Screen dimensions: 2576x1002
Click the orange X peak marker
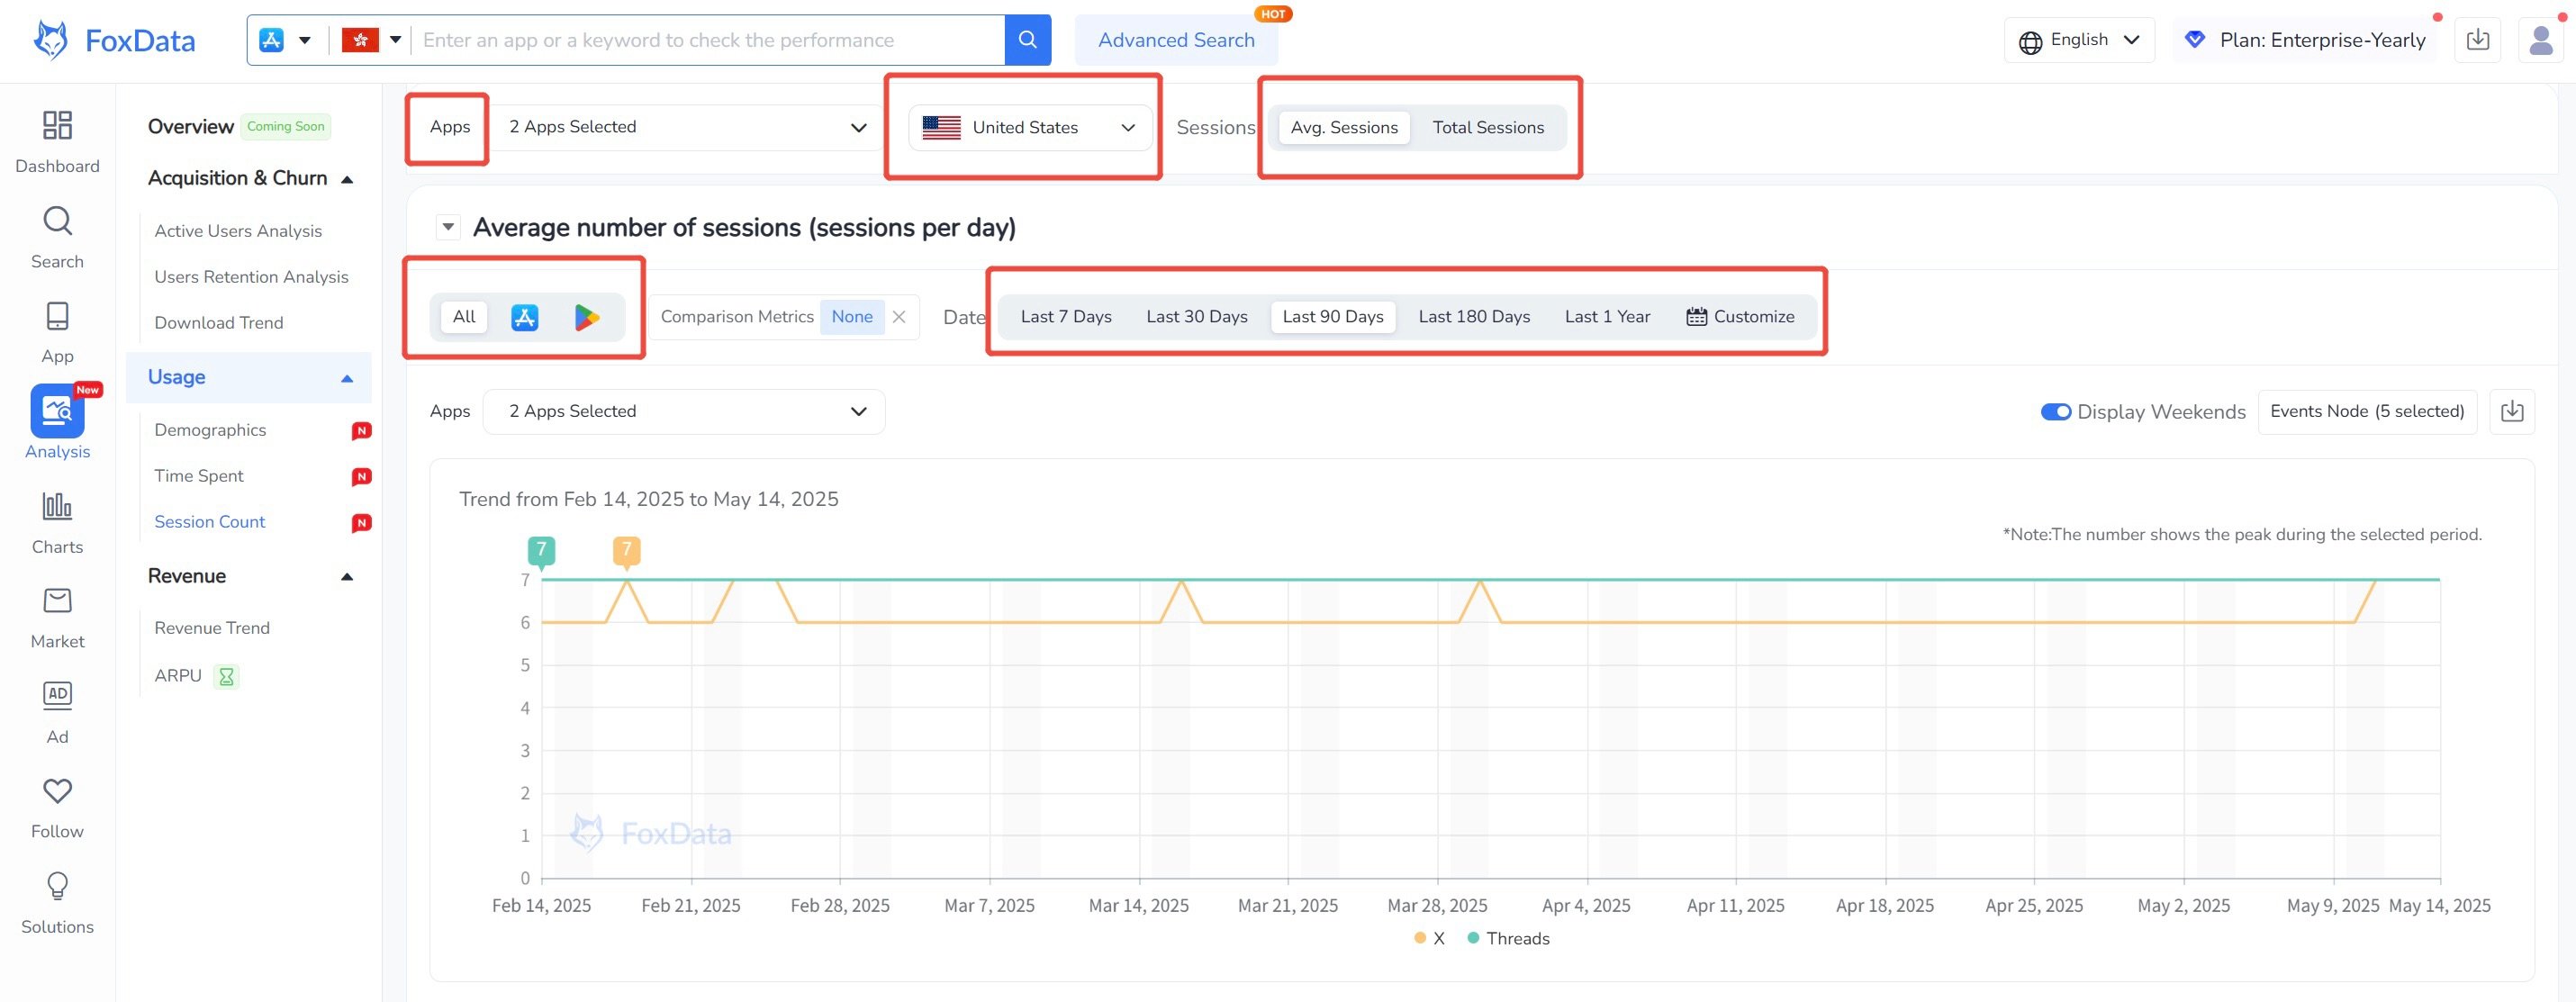tap(626, 551)
